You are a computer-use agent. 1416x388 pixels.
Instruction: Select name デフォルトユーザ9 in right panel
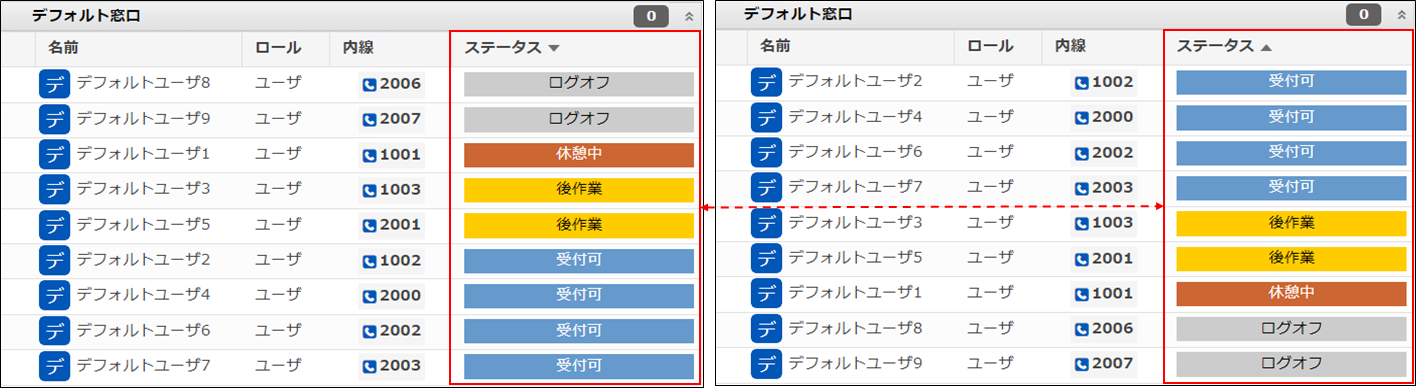tap(855, 363)
